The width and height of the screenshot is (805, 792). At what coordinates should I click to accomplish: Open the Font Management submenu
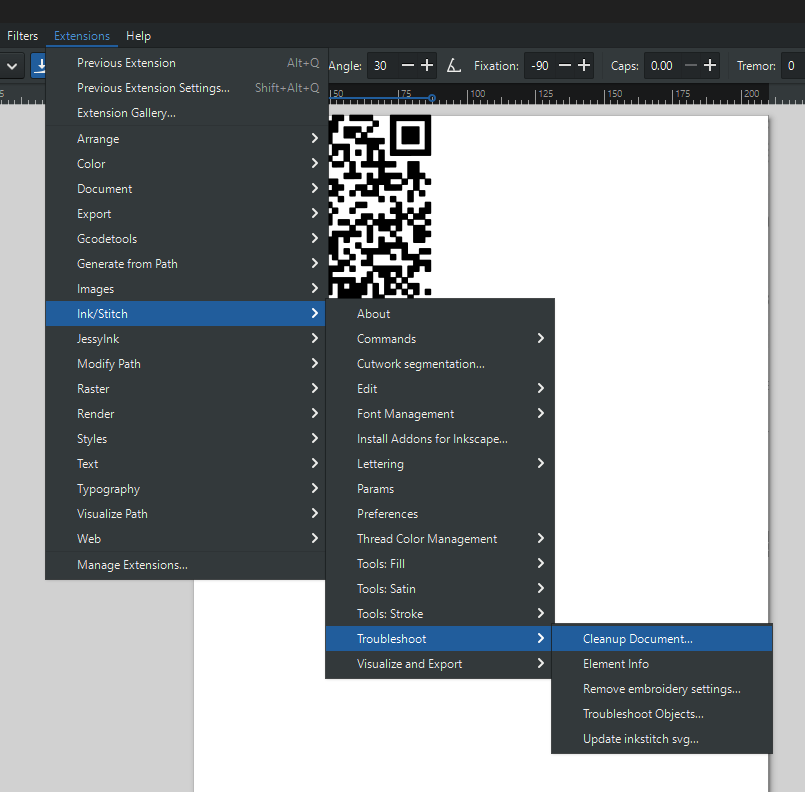[440, 414]
